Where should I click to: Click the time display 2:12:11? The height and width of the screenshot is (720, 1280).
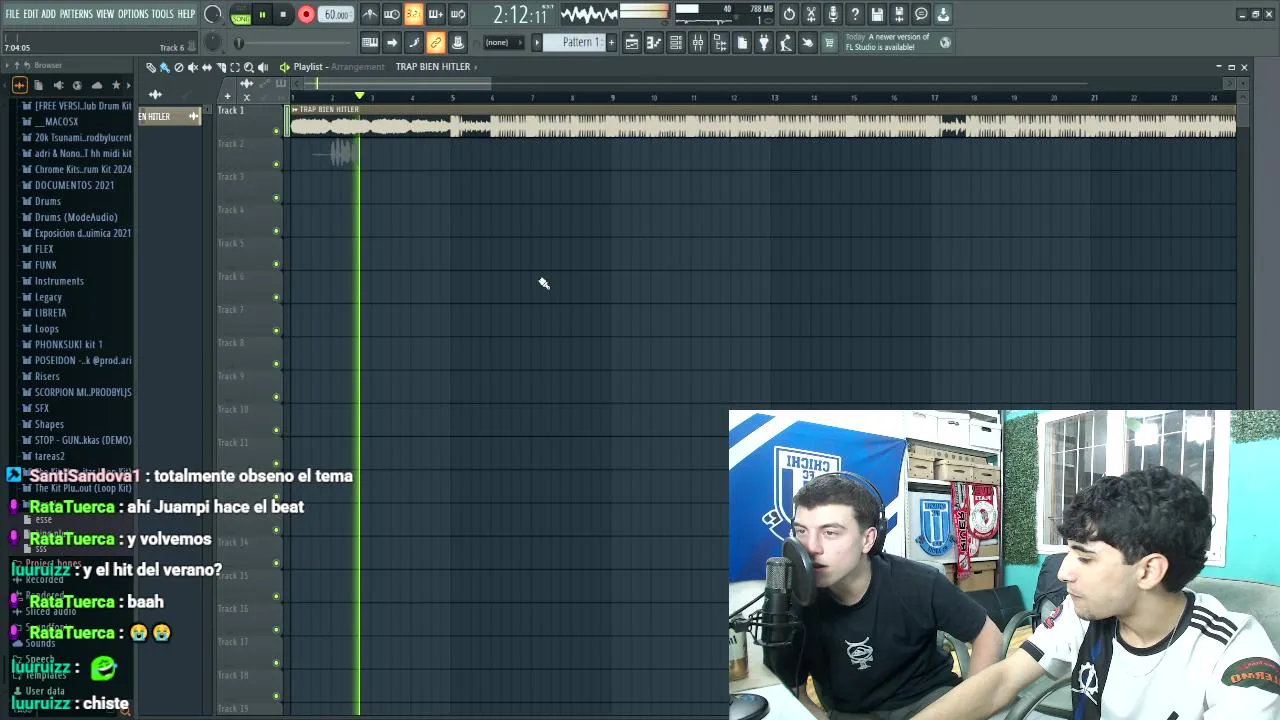521,15
